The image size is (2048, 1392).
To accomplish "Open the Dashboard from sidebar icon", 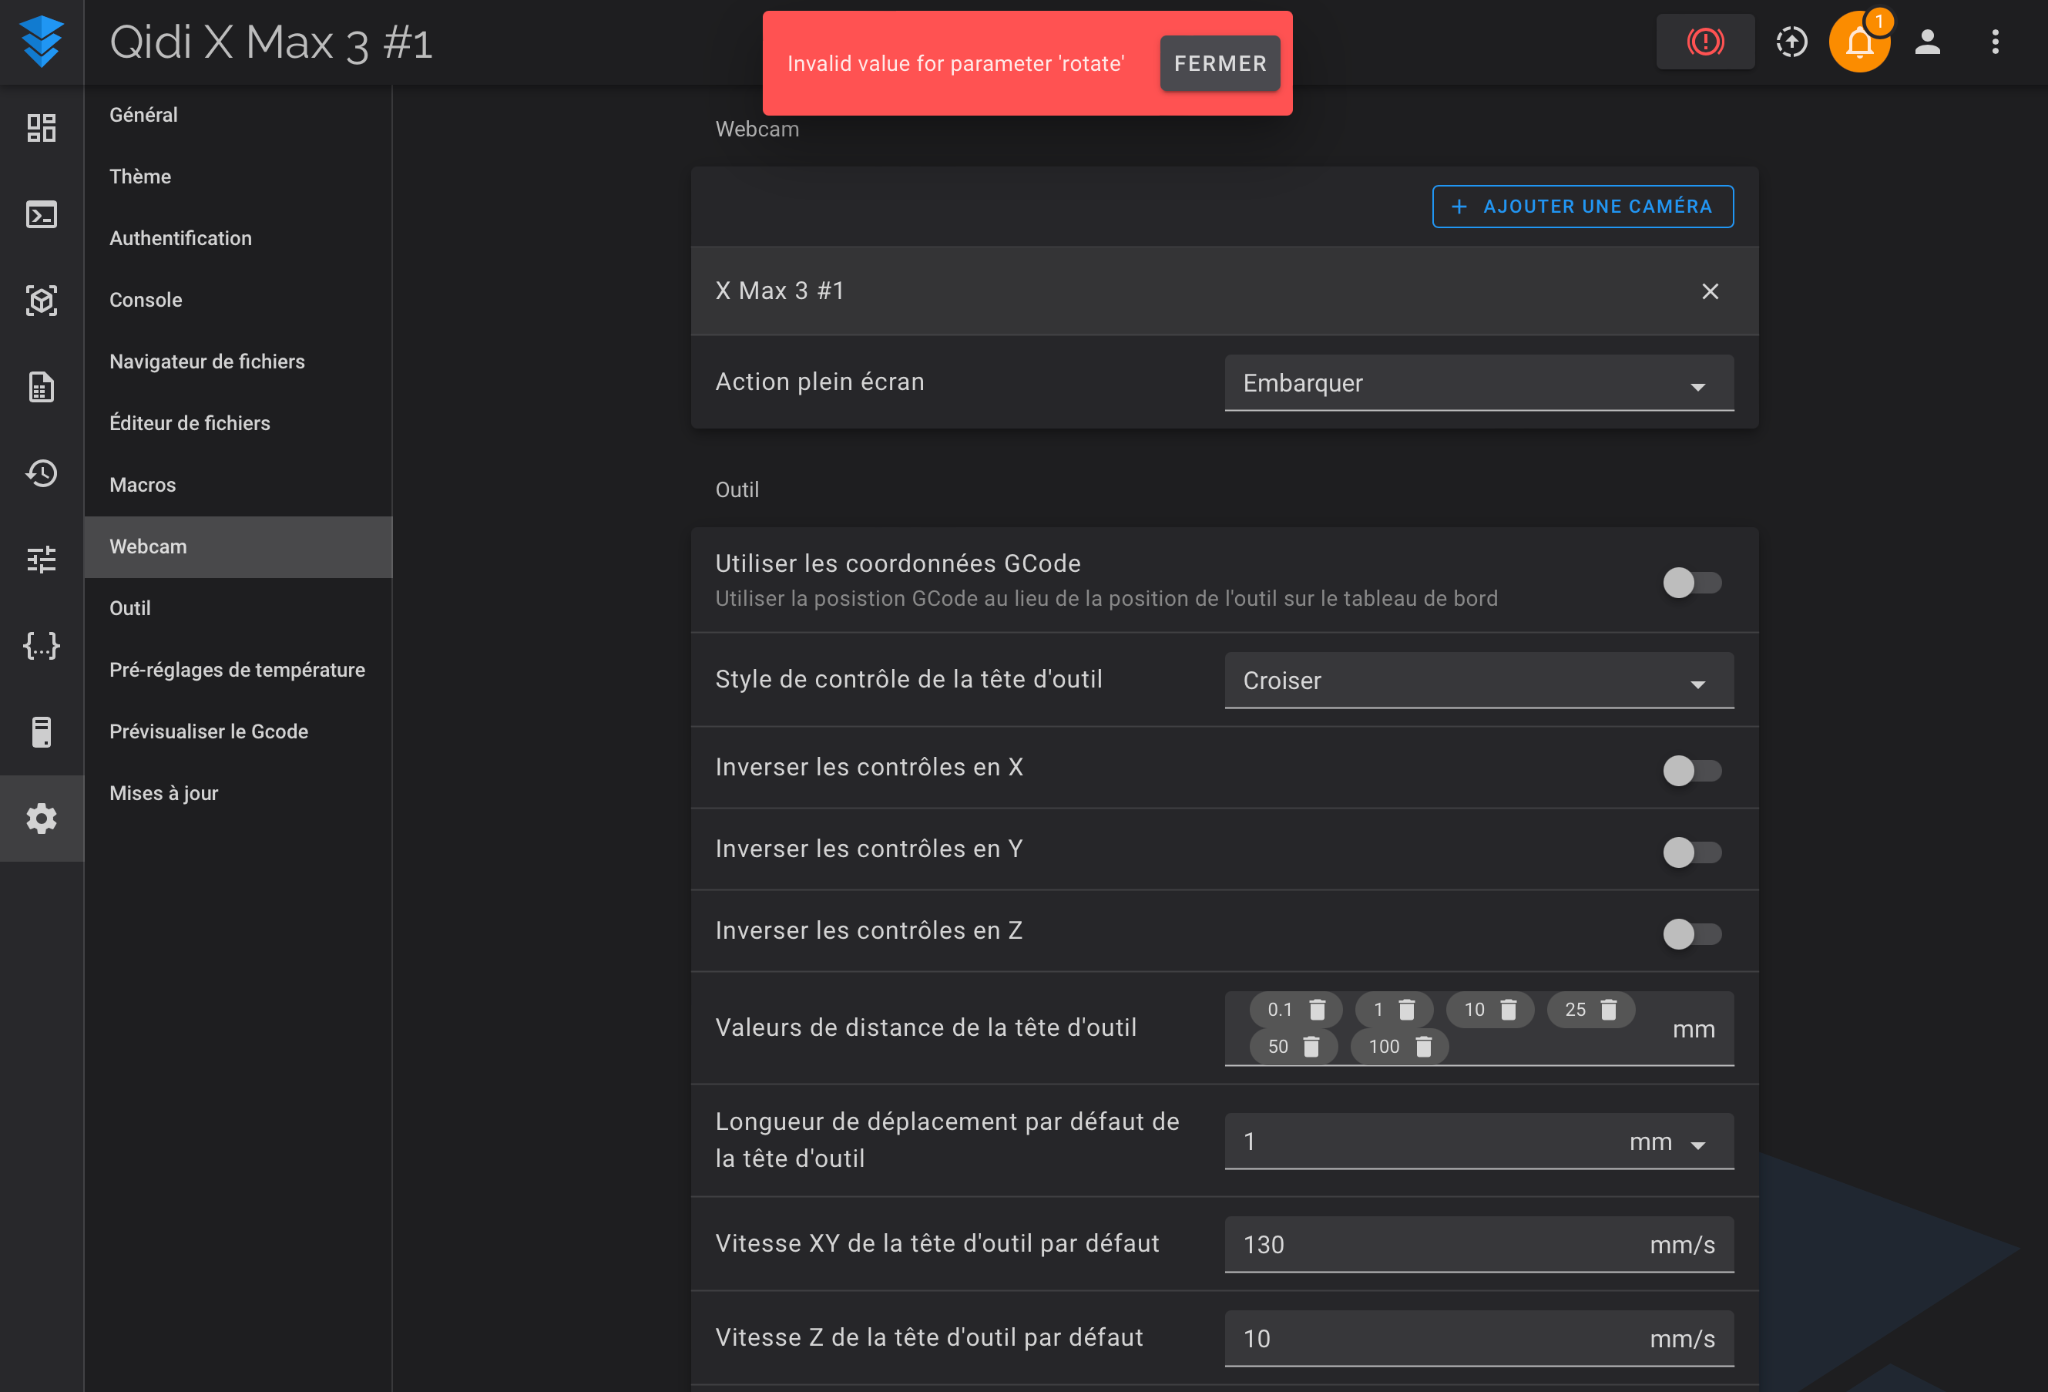I will click(x=41, y=128).
